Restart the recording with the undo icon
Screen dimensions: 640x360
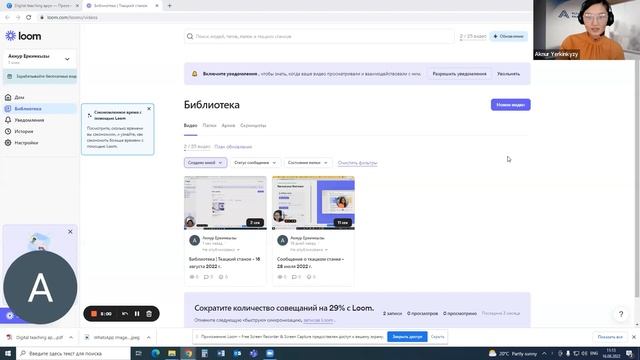pos(125,313)
